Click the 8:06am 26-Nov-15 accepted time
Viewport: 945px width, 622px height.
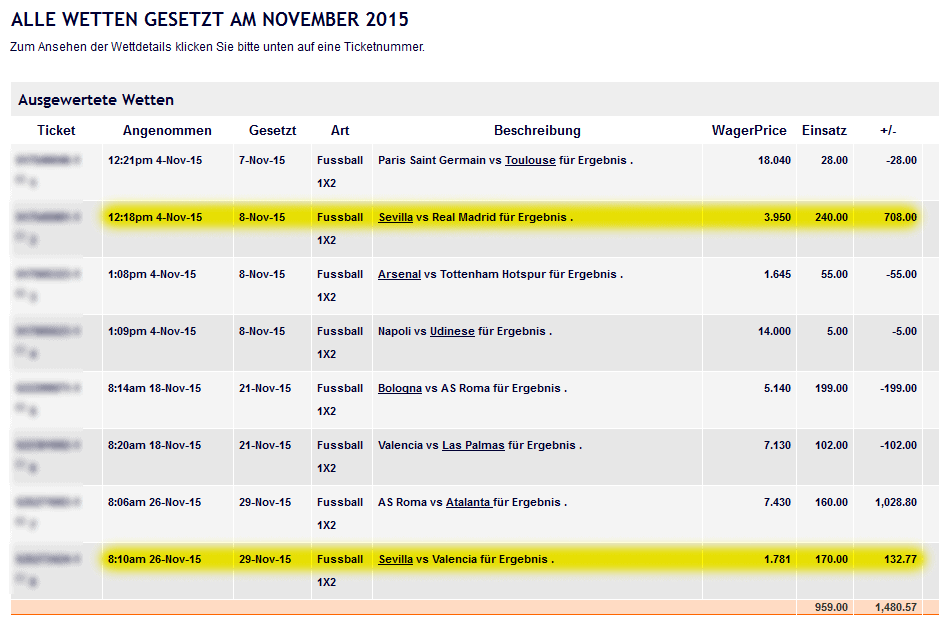point(154,503)
